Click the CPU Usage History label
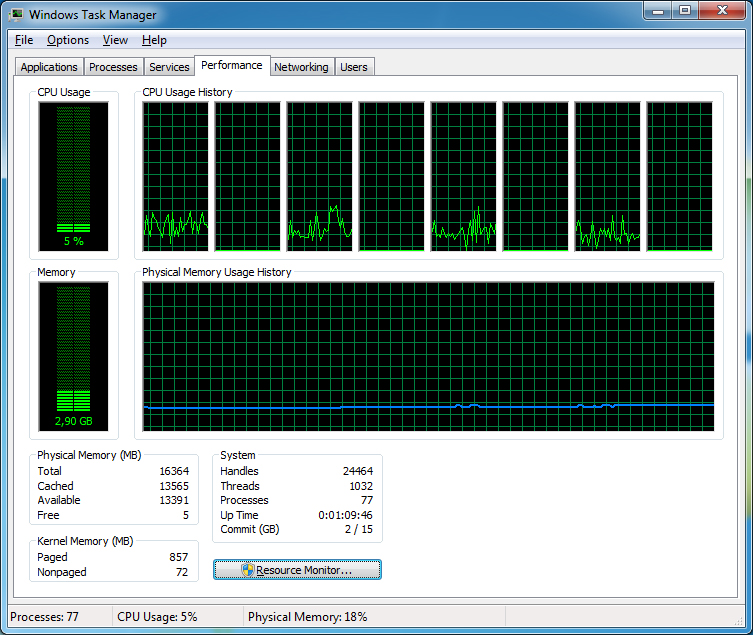Viewport: 753px width, 635px height. [x=187, y=92]
